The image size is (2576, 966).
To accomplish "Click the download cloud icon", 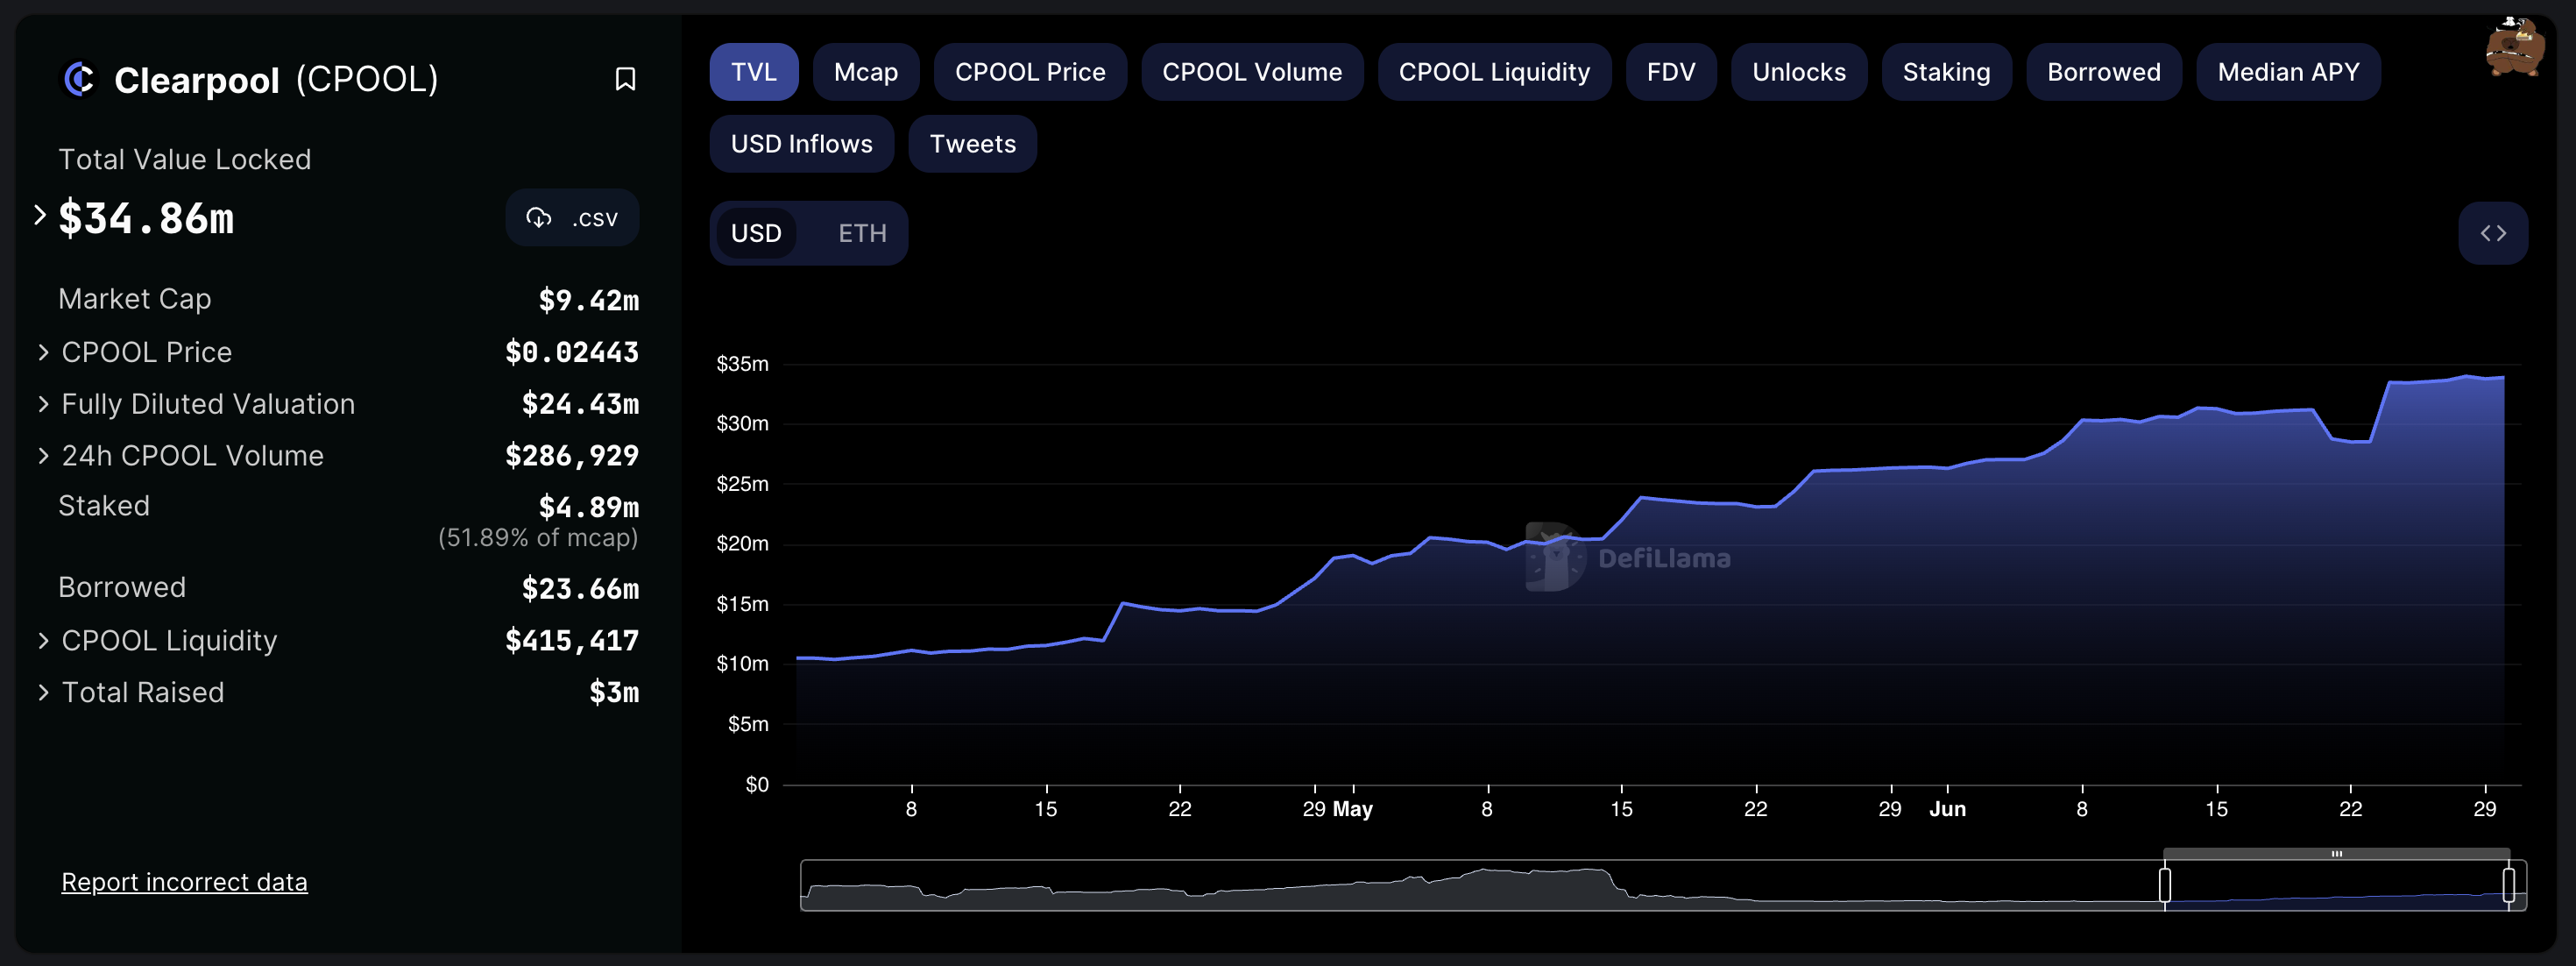I will [539, 218].
